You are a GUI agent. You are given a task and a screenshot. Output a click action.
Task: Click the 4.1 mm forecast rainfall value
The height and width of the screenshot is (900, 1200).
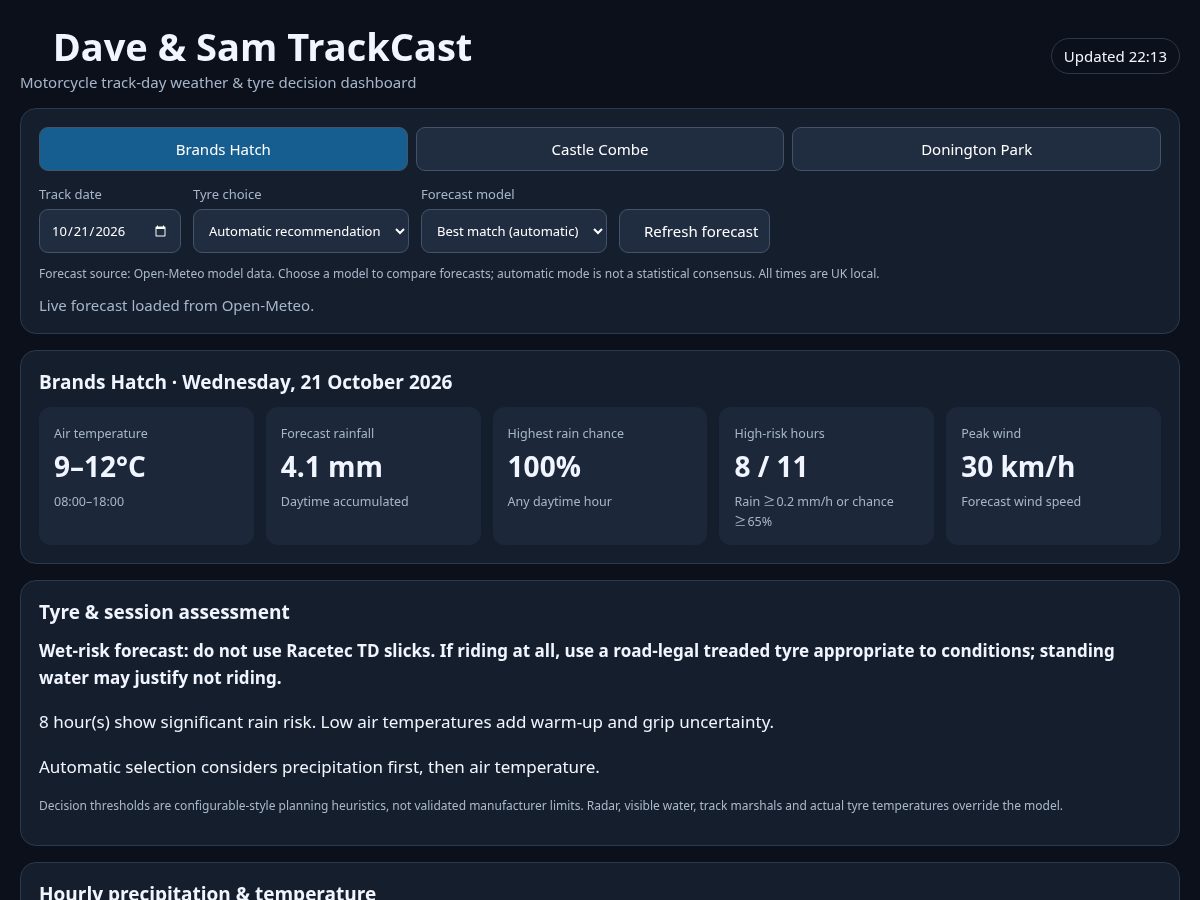point(332,467)
